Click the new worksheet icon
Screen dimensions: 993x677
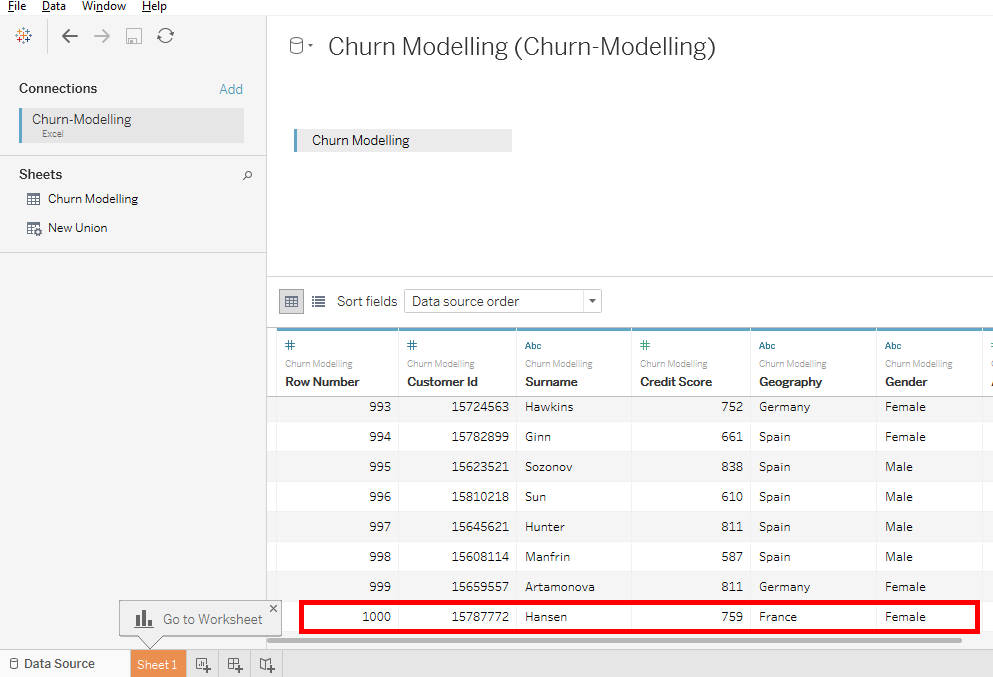coord(203,664)
